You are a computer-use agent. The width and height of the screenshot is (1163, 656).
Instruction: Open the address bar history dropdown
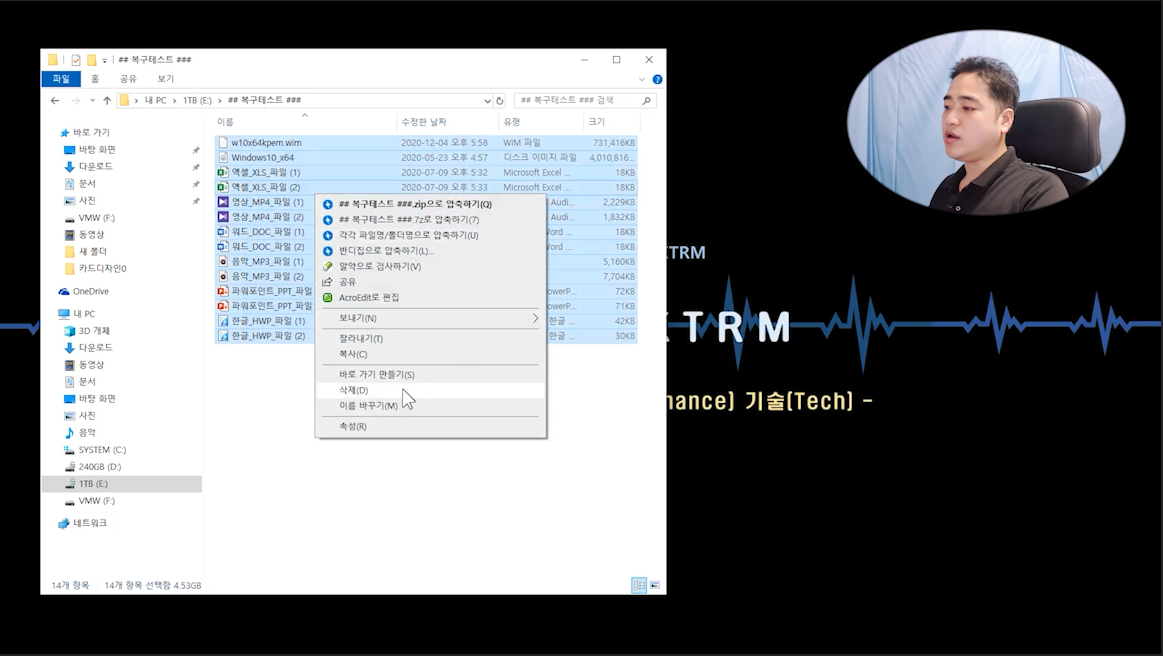[487, 100]
